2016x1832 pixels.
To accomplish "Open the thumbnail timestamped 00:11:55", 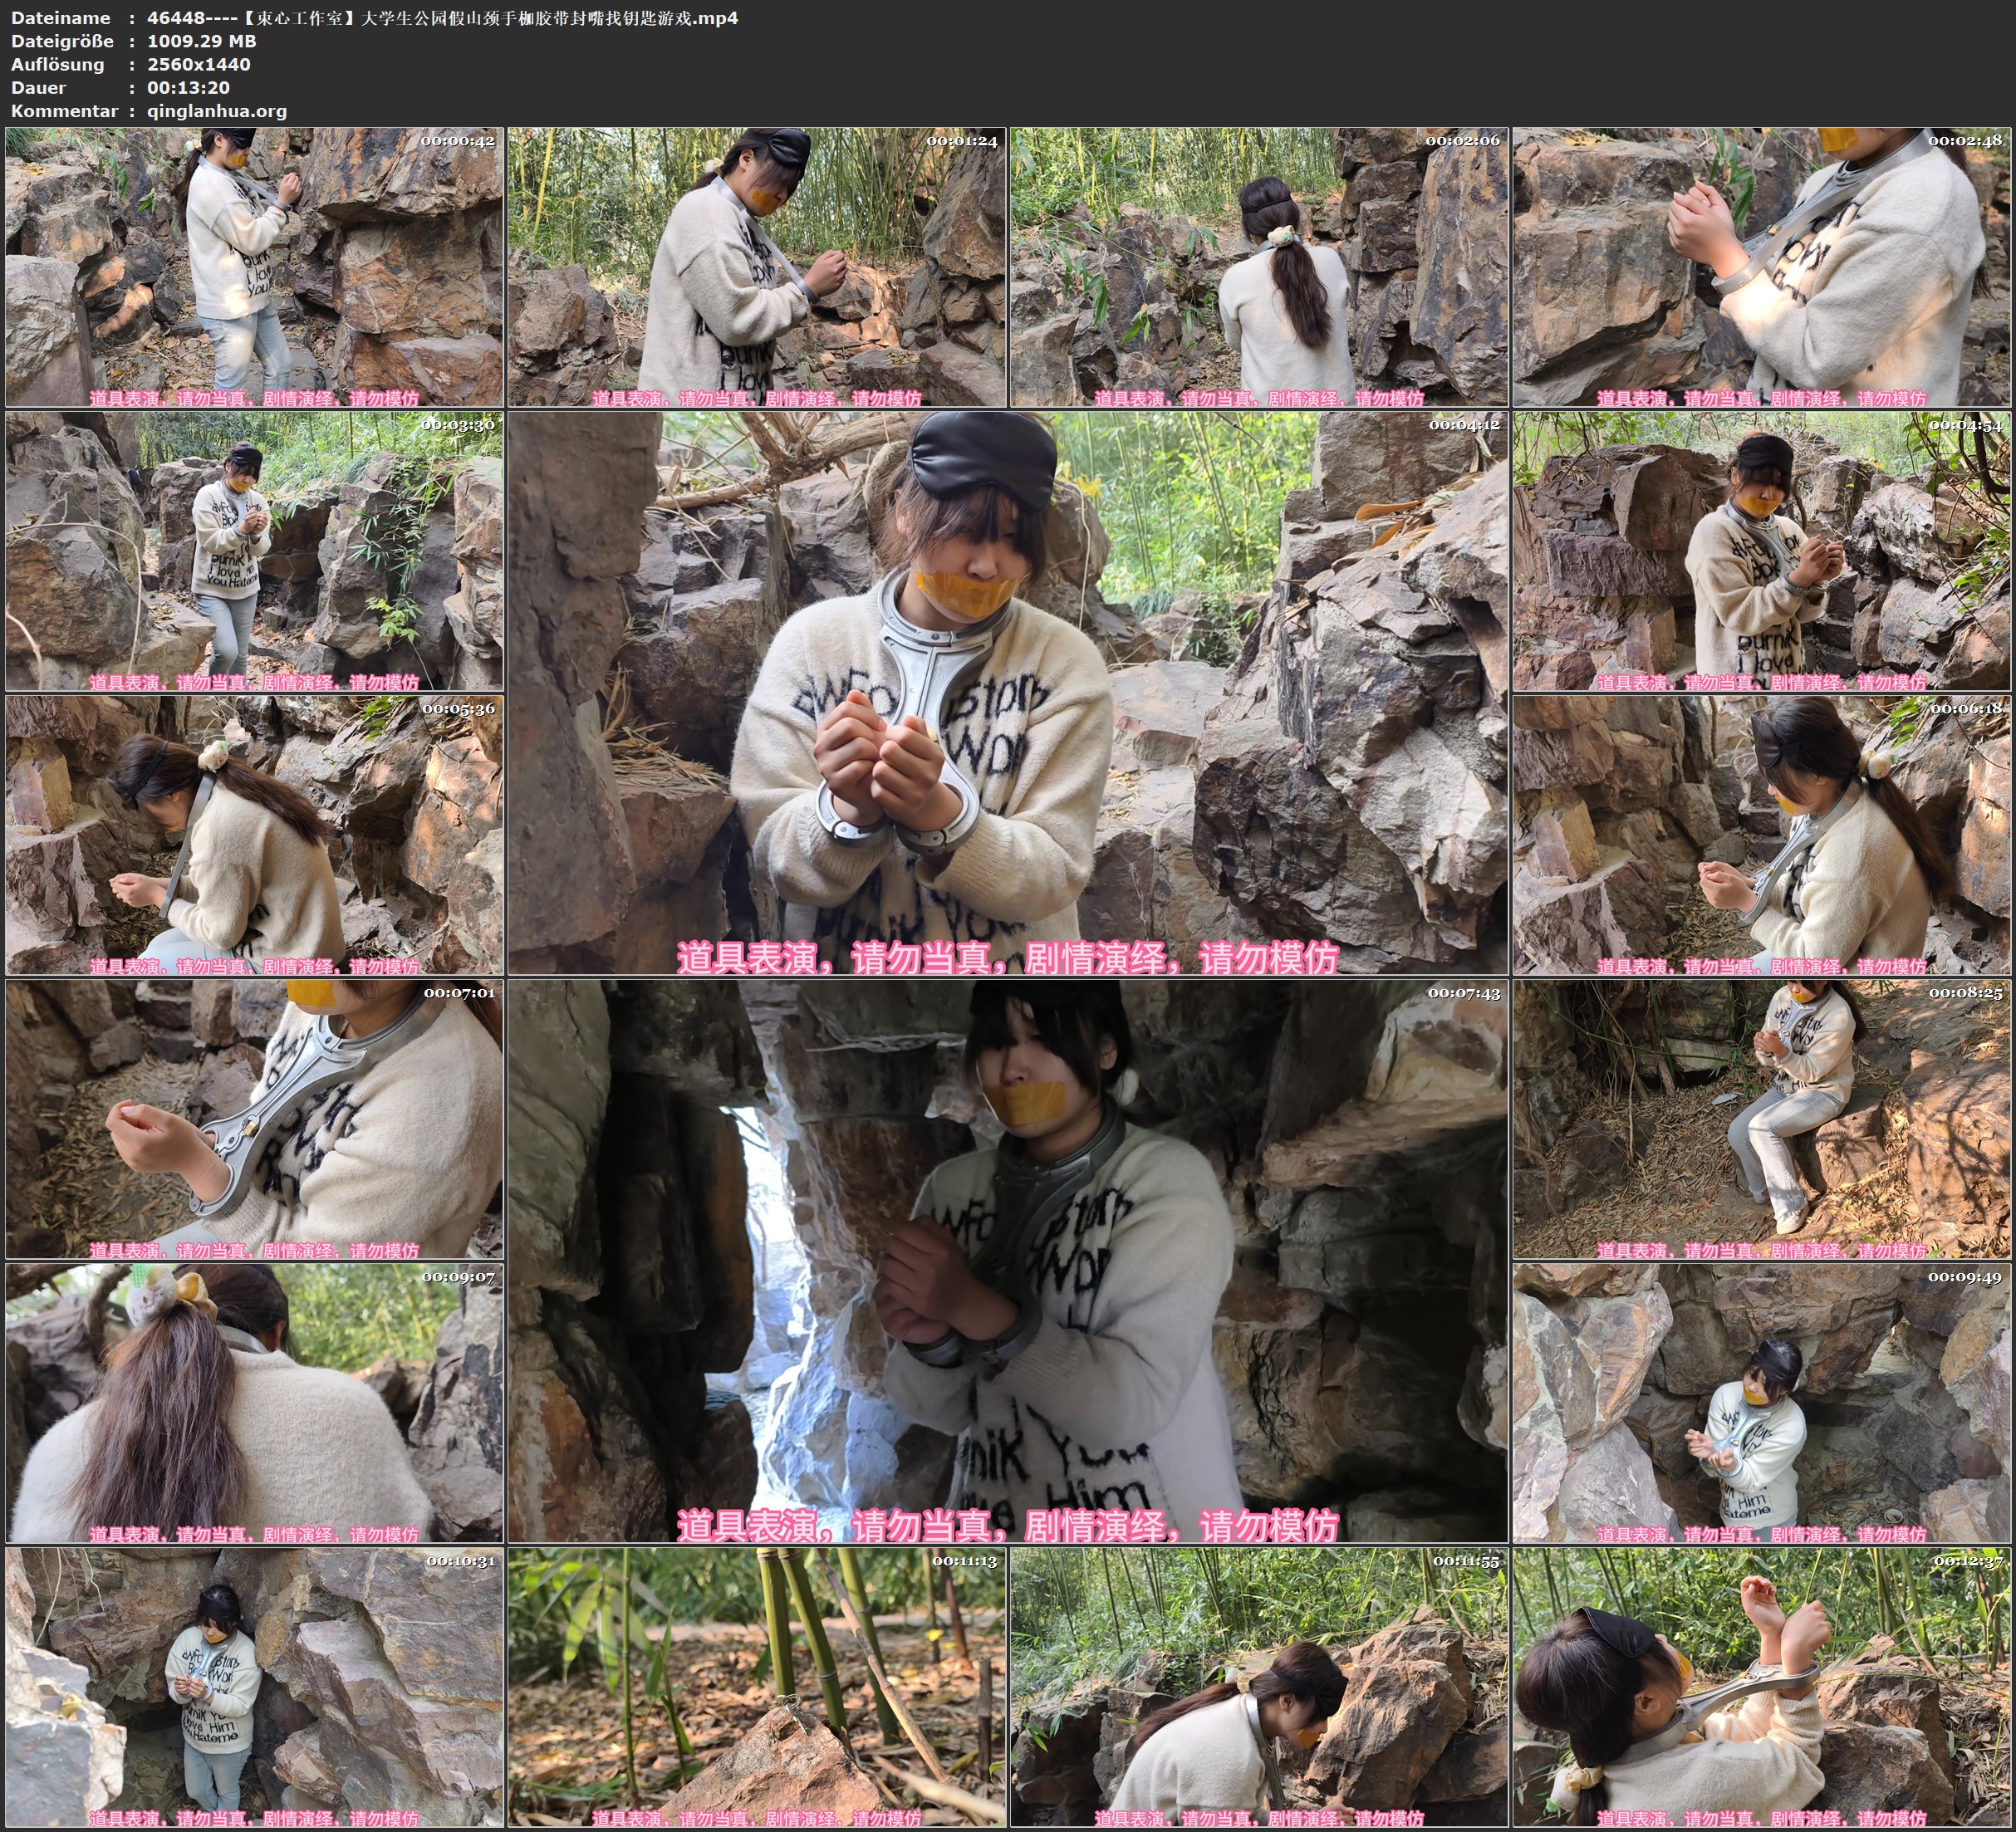I will [x=1258, y=1687].
